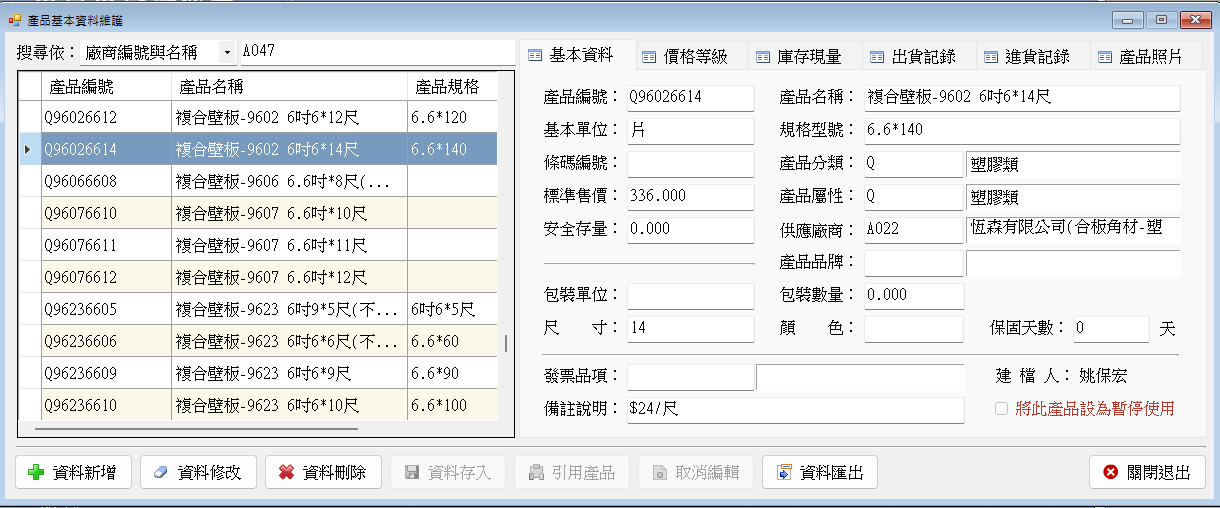Click the product list vertical scrollbar thumb

(506, 343)
